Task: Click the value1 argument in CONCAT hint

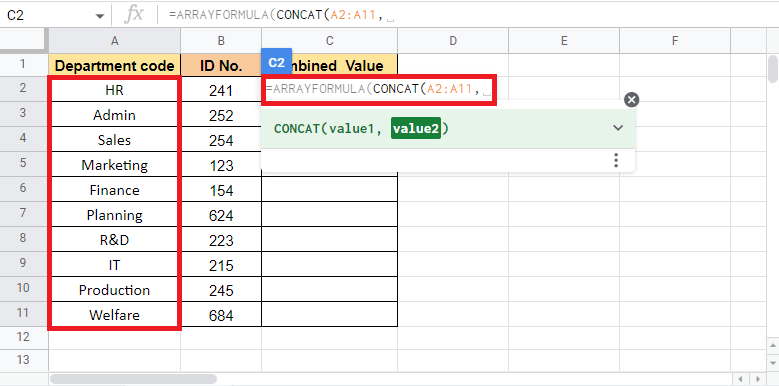Action: point(353,129)
